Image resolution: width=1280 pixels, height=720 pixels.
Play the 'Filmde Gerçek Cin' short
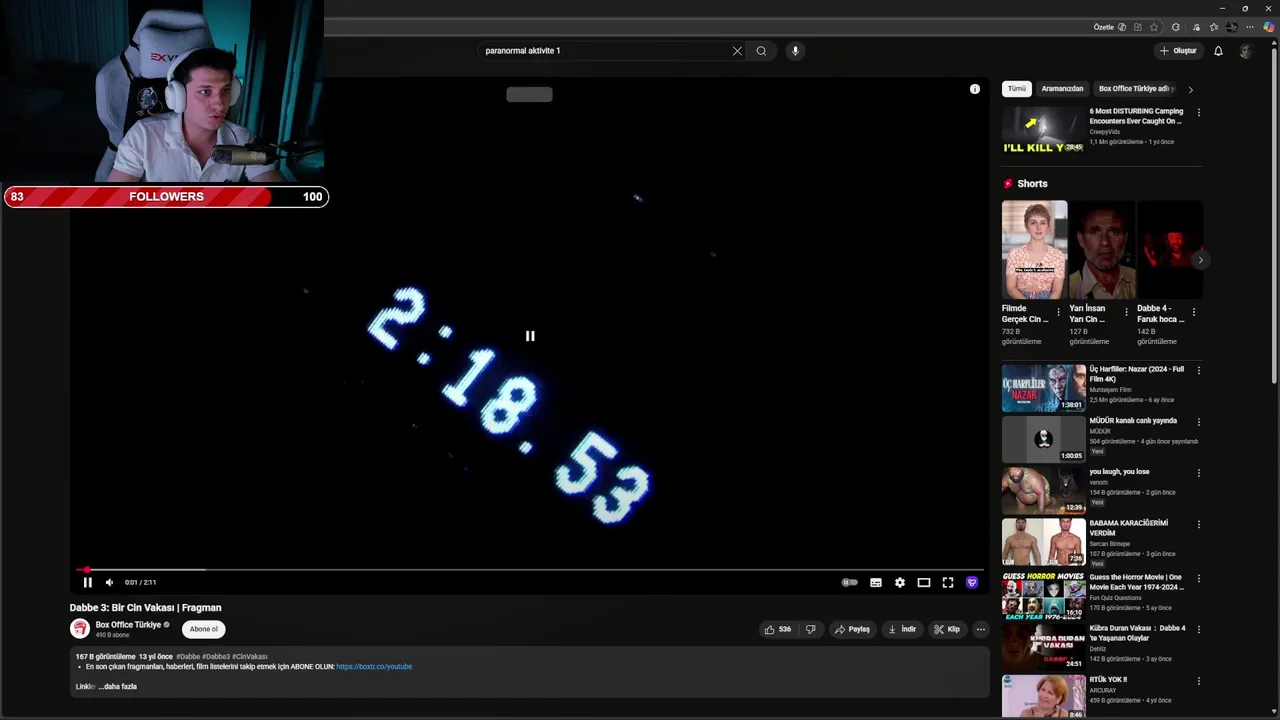pos(1035,250)
